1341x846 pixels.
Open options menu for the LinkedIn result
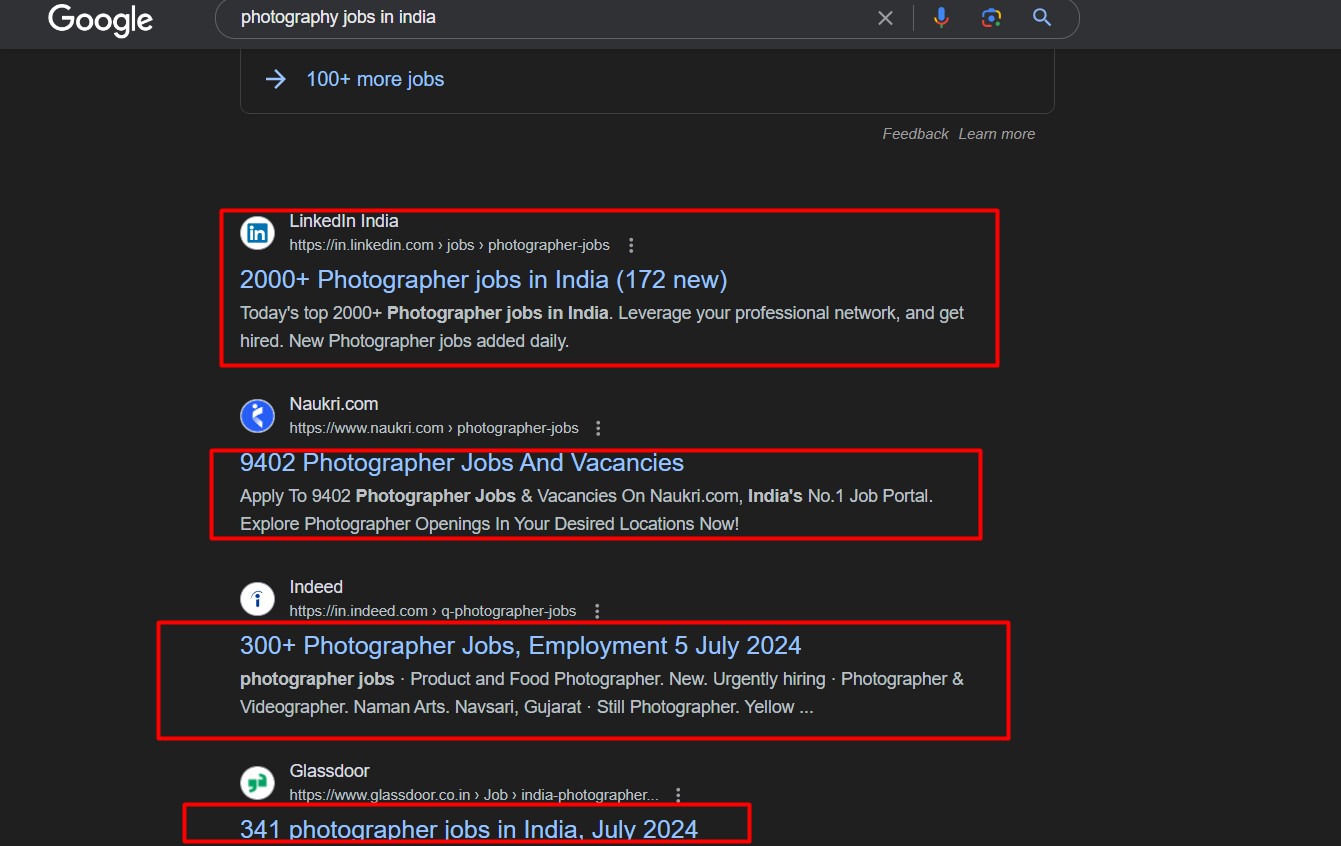(x=631, y=245)
